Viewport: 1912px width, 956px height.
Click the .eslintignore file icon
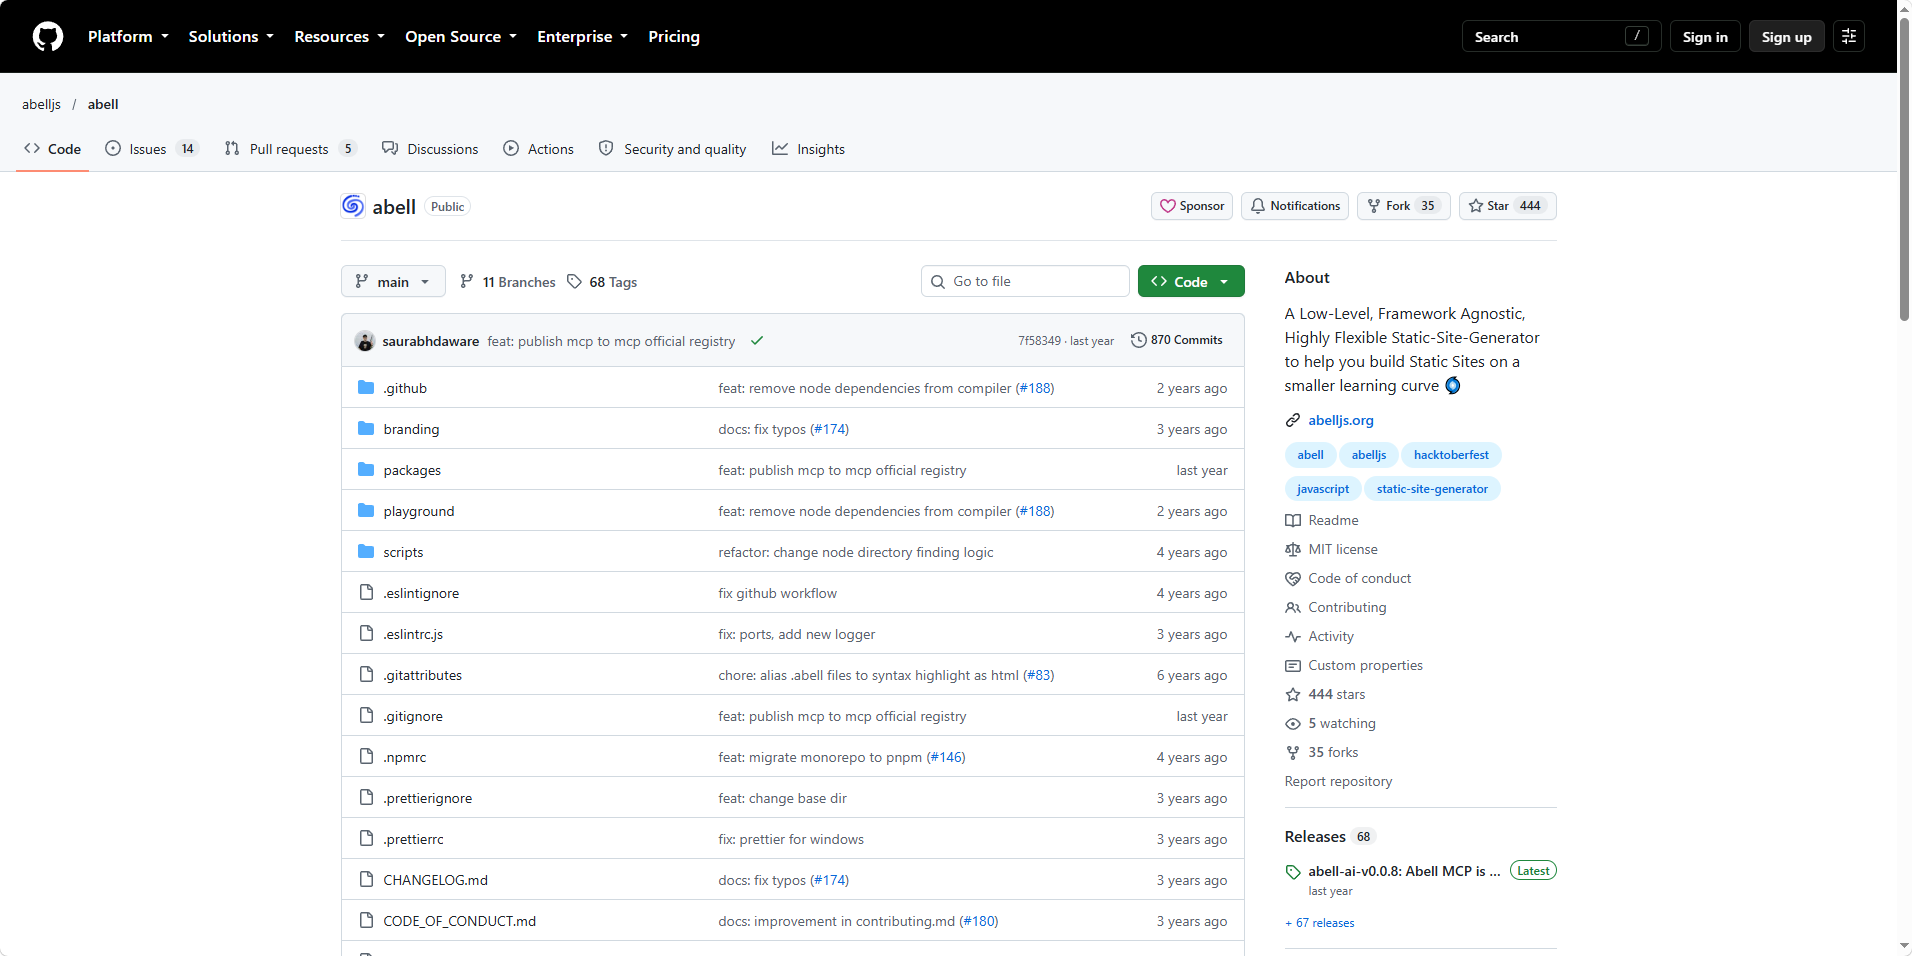(366, 593)
